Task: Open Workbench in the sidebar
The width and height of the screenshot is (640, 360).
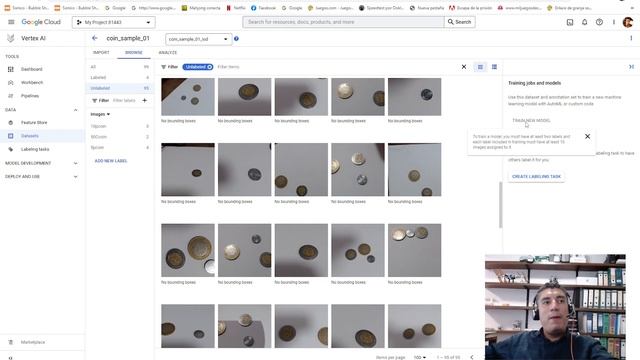Action: point(32,82)
